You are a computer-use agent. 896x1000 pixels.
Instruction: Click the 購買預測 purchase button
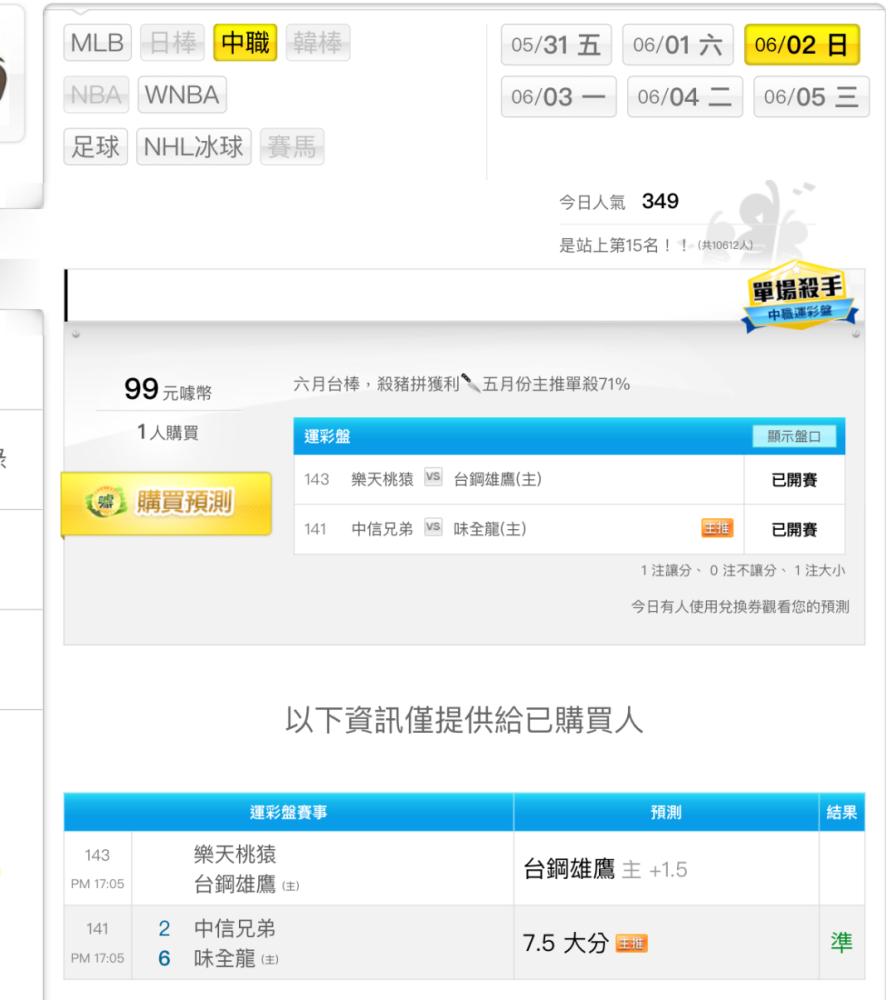coord(166,503)
